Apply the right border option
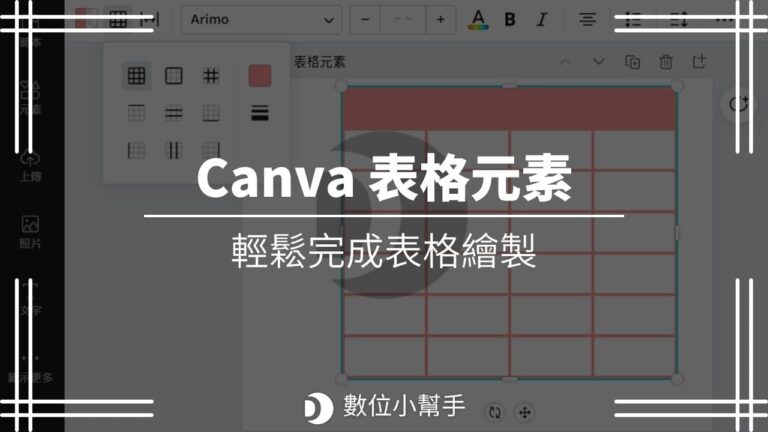 [x=211, y=150]
